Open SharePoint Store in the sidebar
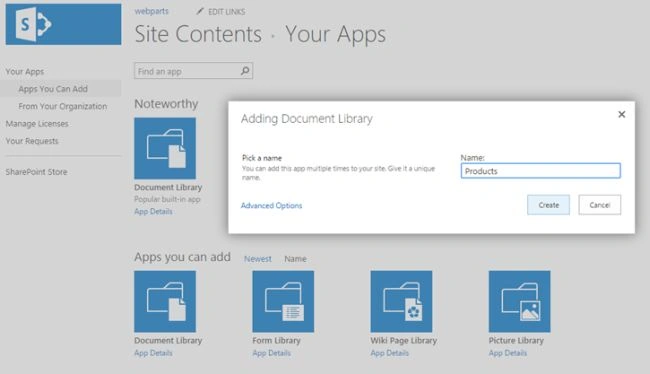Screen dimensions: 650x374 tap(36, 172)
